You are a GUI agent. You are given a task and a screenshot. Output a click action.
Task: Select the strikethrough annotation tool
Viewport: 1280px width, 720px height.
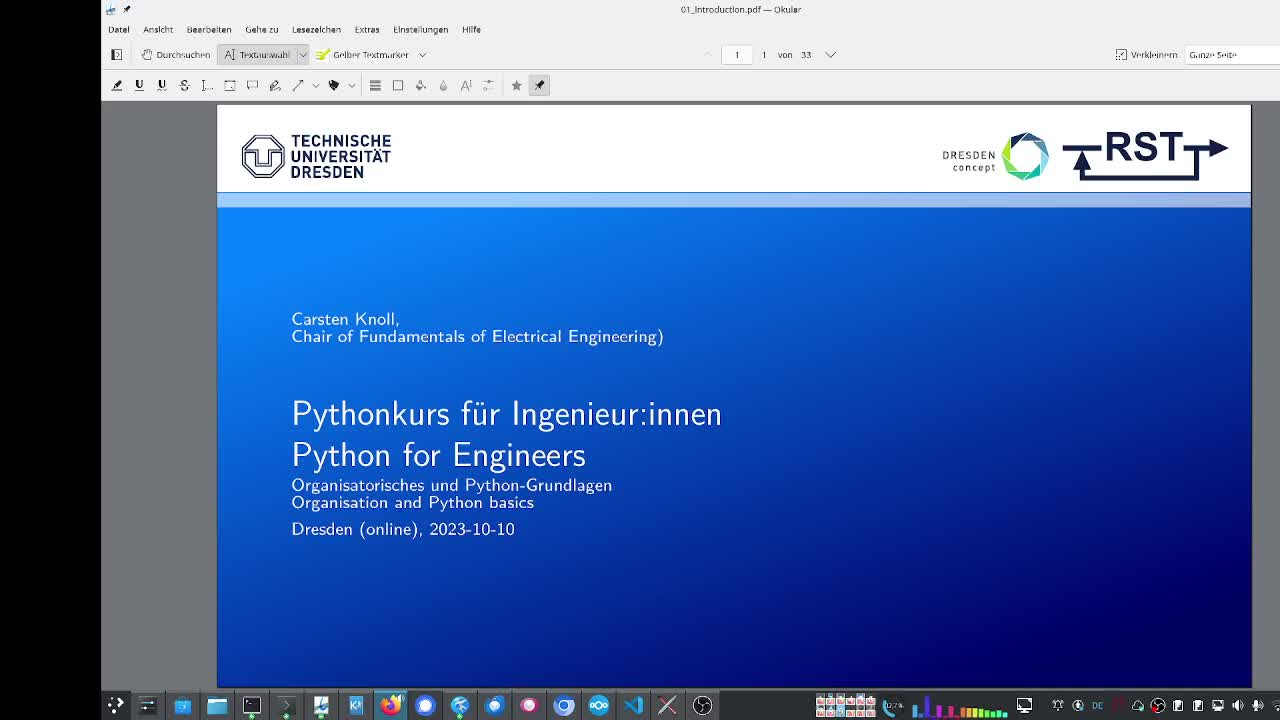pos(184,86)
